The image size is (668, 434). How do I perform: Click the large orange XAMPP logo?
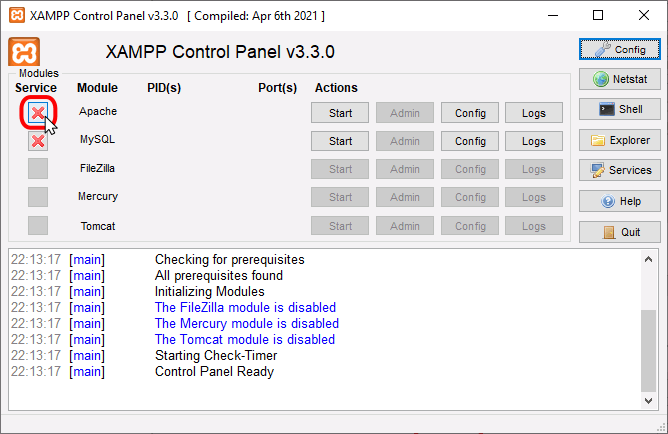point(24,52)
